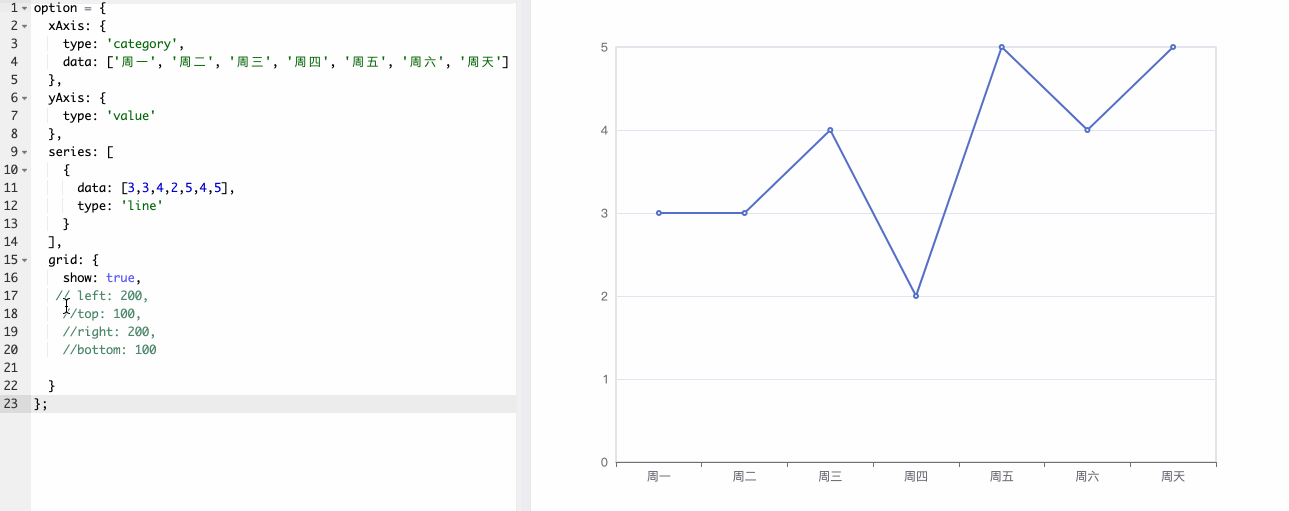The image size is (1289, 511).
Task: Click the 周五 peak data point
Action: 1001,47
